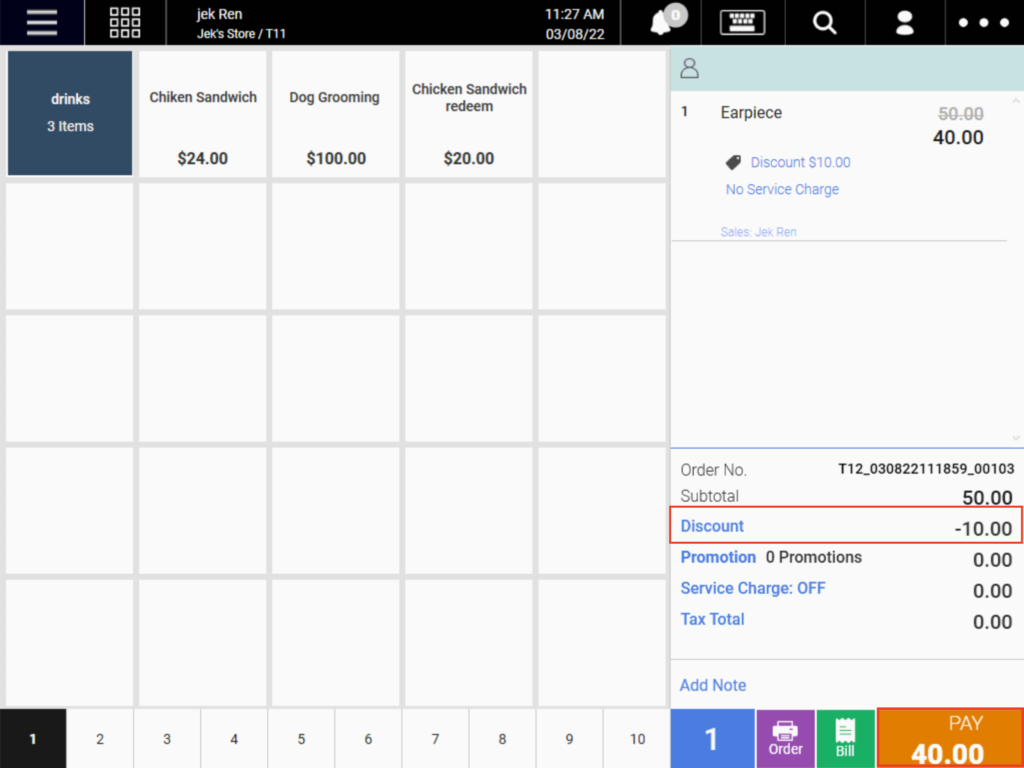Switch to product page tab 2
The image size is (1024, 768).
pos(99,739)
